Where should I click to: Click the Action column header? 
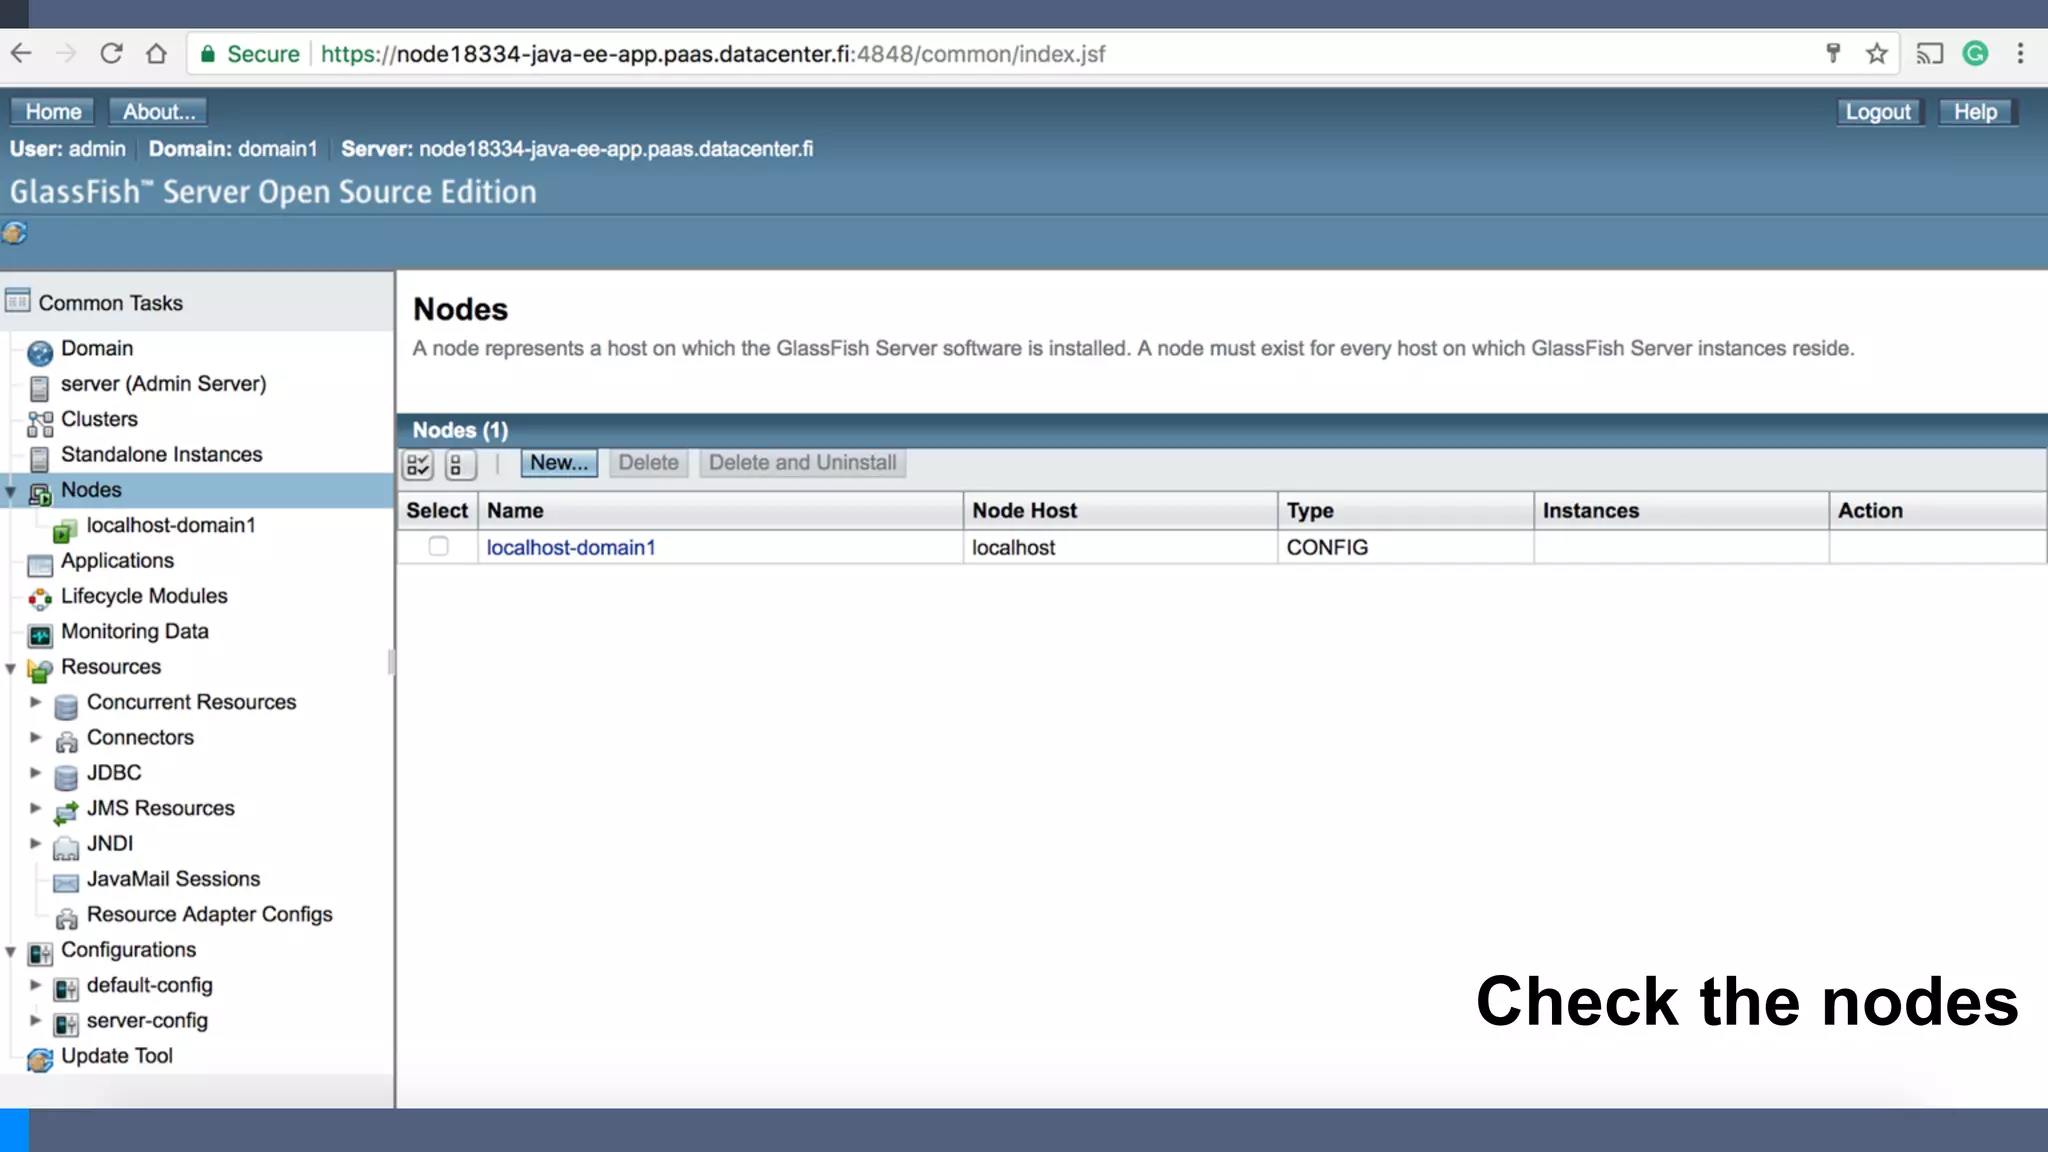[1870, 511]
